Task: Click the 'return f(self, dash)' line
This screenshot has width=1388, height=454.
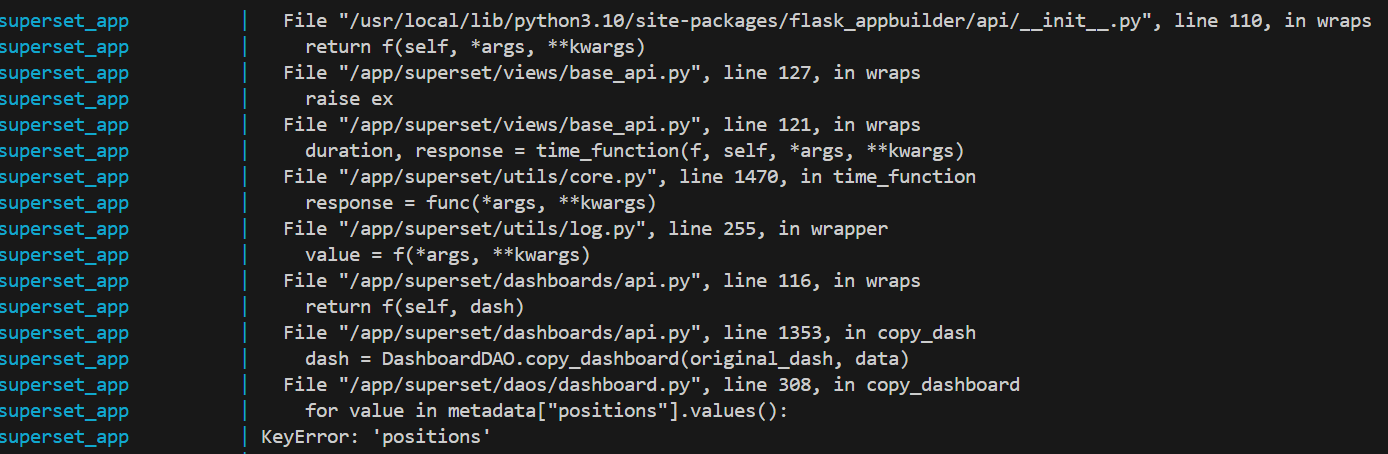Action: [415, 307]
